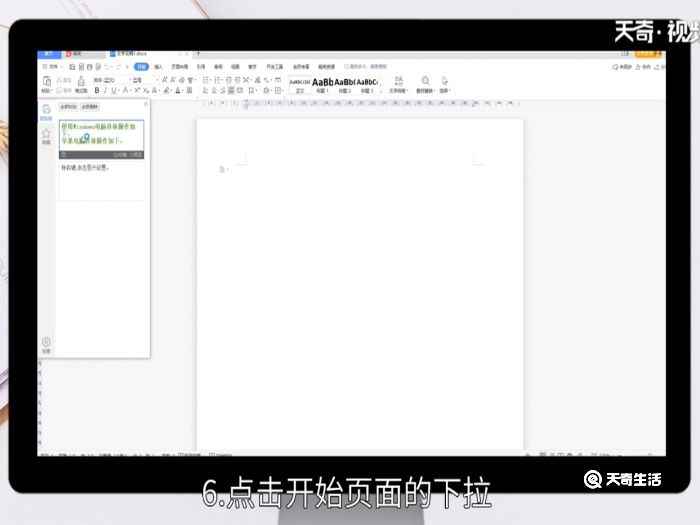Screen dimensions: 700x525
Task: Click the Find and Replace magnifier icon
Action: (425, 81)
